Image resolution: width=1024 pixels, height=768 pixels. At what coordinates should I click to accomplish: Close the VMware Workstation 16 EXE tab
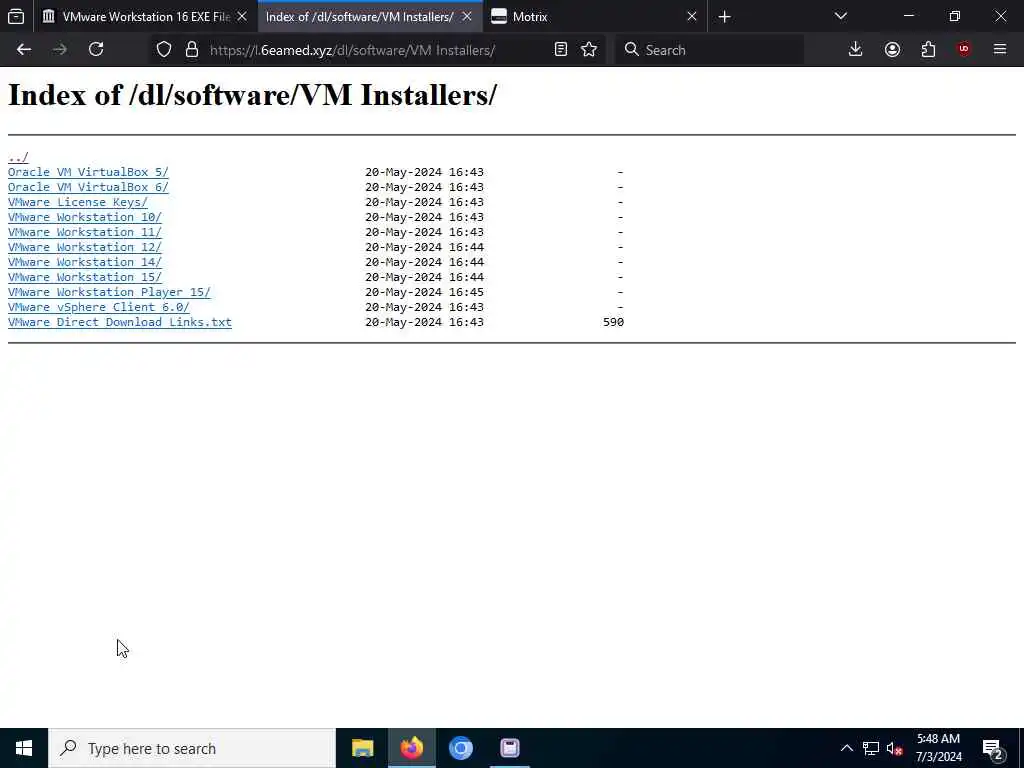click(242, 17)
